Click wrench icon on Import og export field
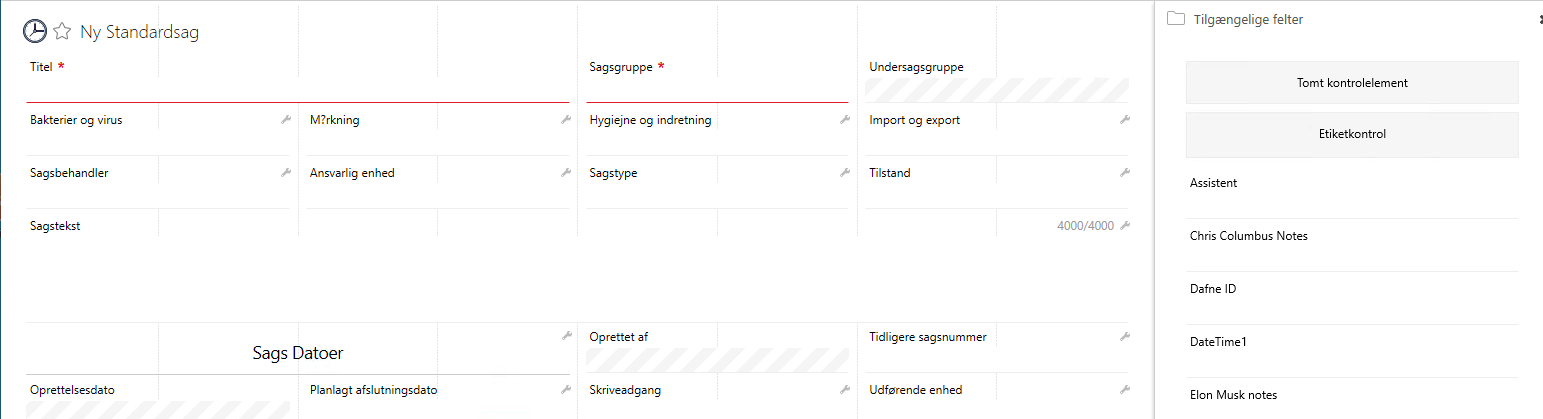 click(x=1125, y=120)
